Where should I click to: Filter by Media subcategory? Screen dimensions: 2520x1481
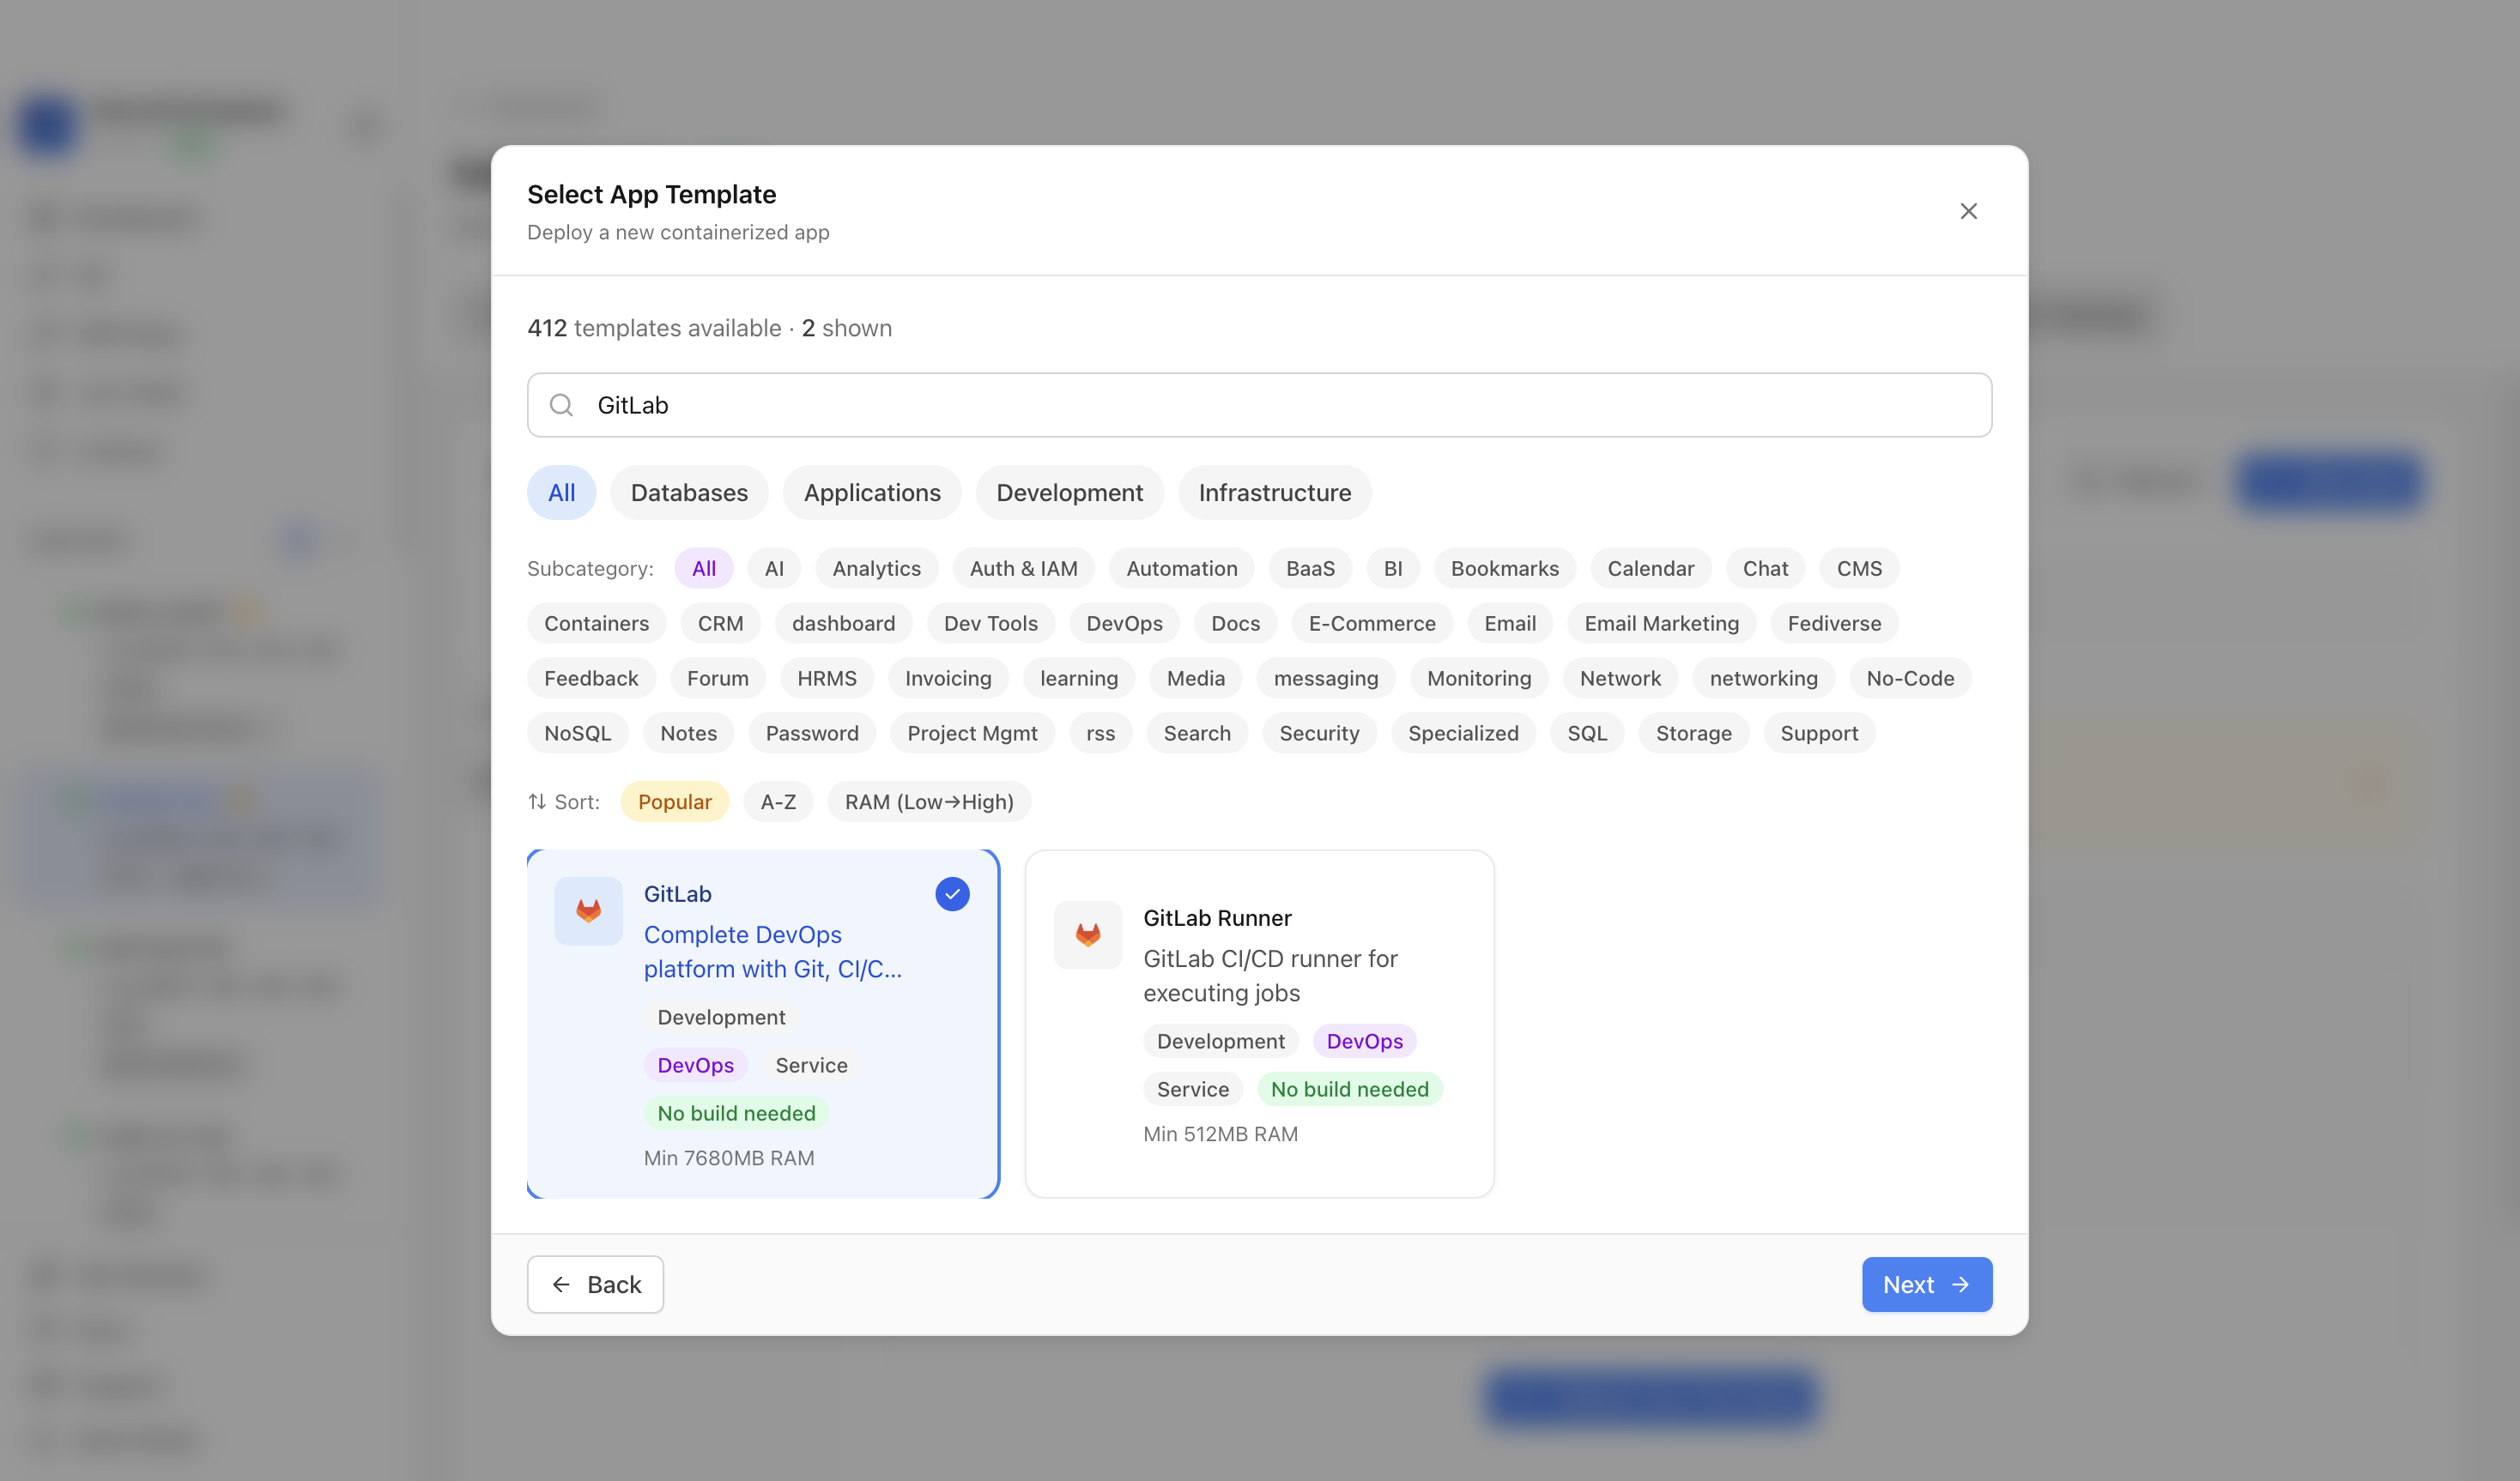coord(1195,678)
